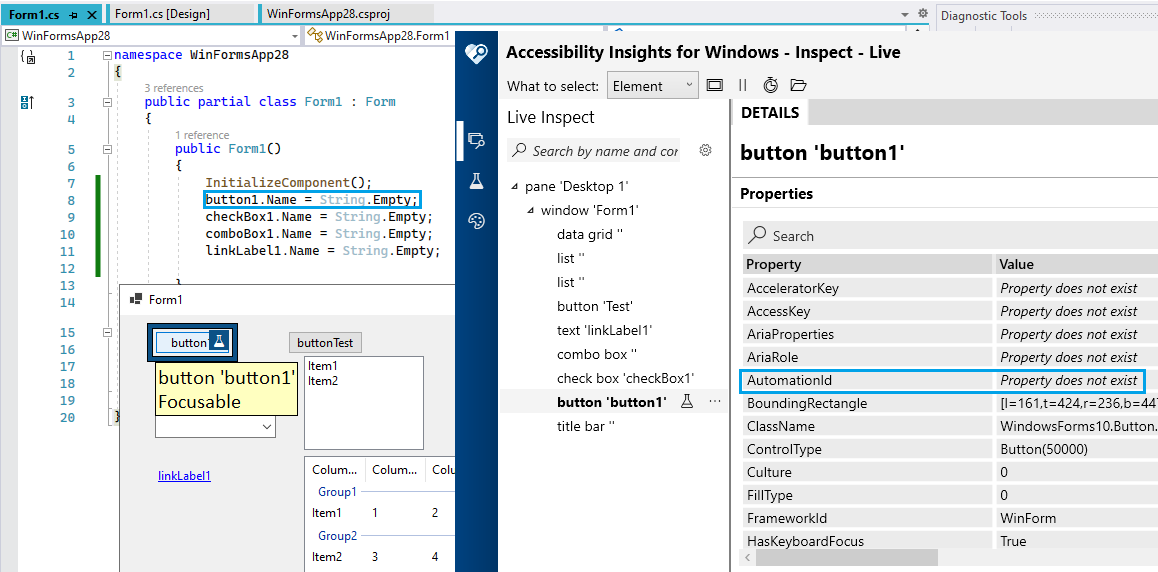Collapse the window 'Form1' tree node
The image size is (1158, 572).
530,210
